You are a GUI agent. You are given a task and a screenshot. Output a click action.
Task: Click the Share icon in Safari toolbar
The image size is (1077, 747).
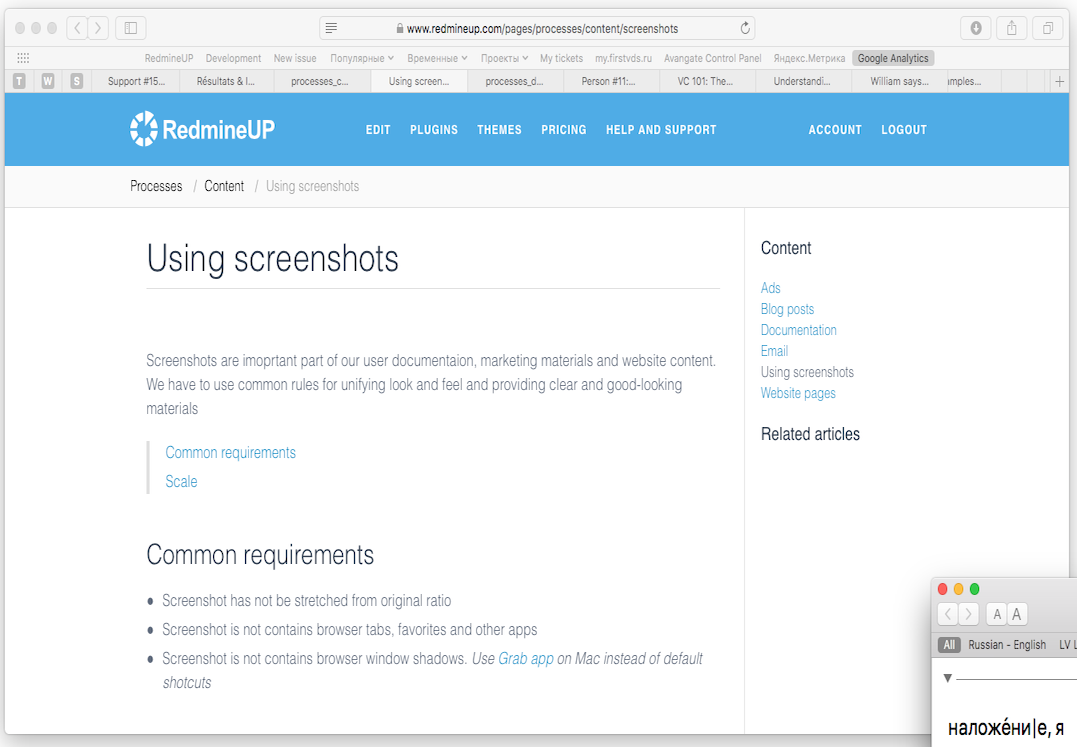coord(1011,28)
